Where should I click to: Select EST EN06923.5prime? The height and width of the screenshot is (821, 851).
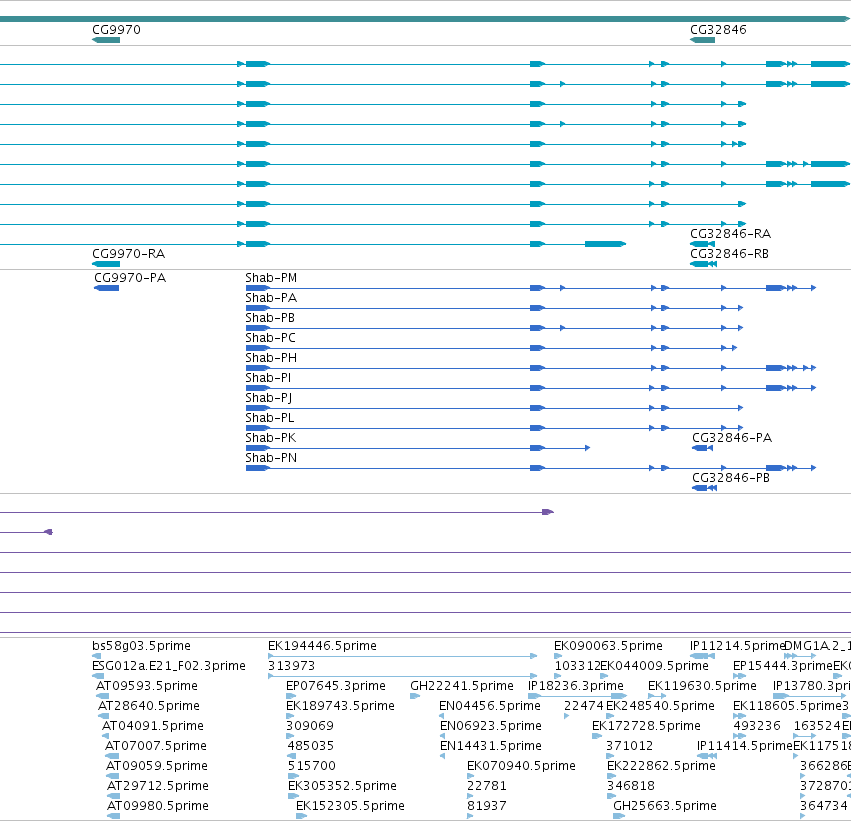pos(491,726)
